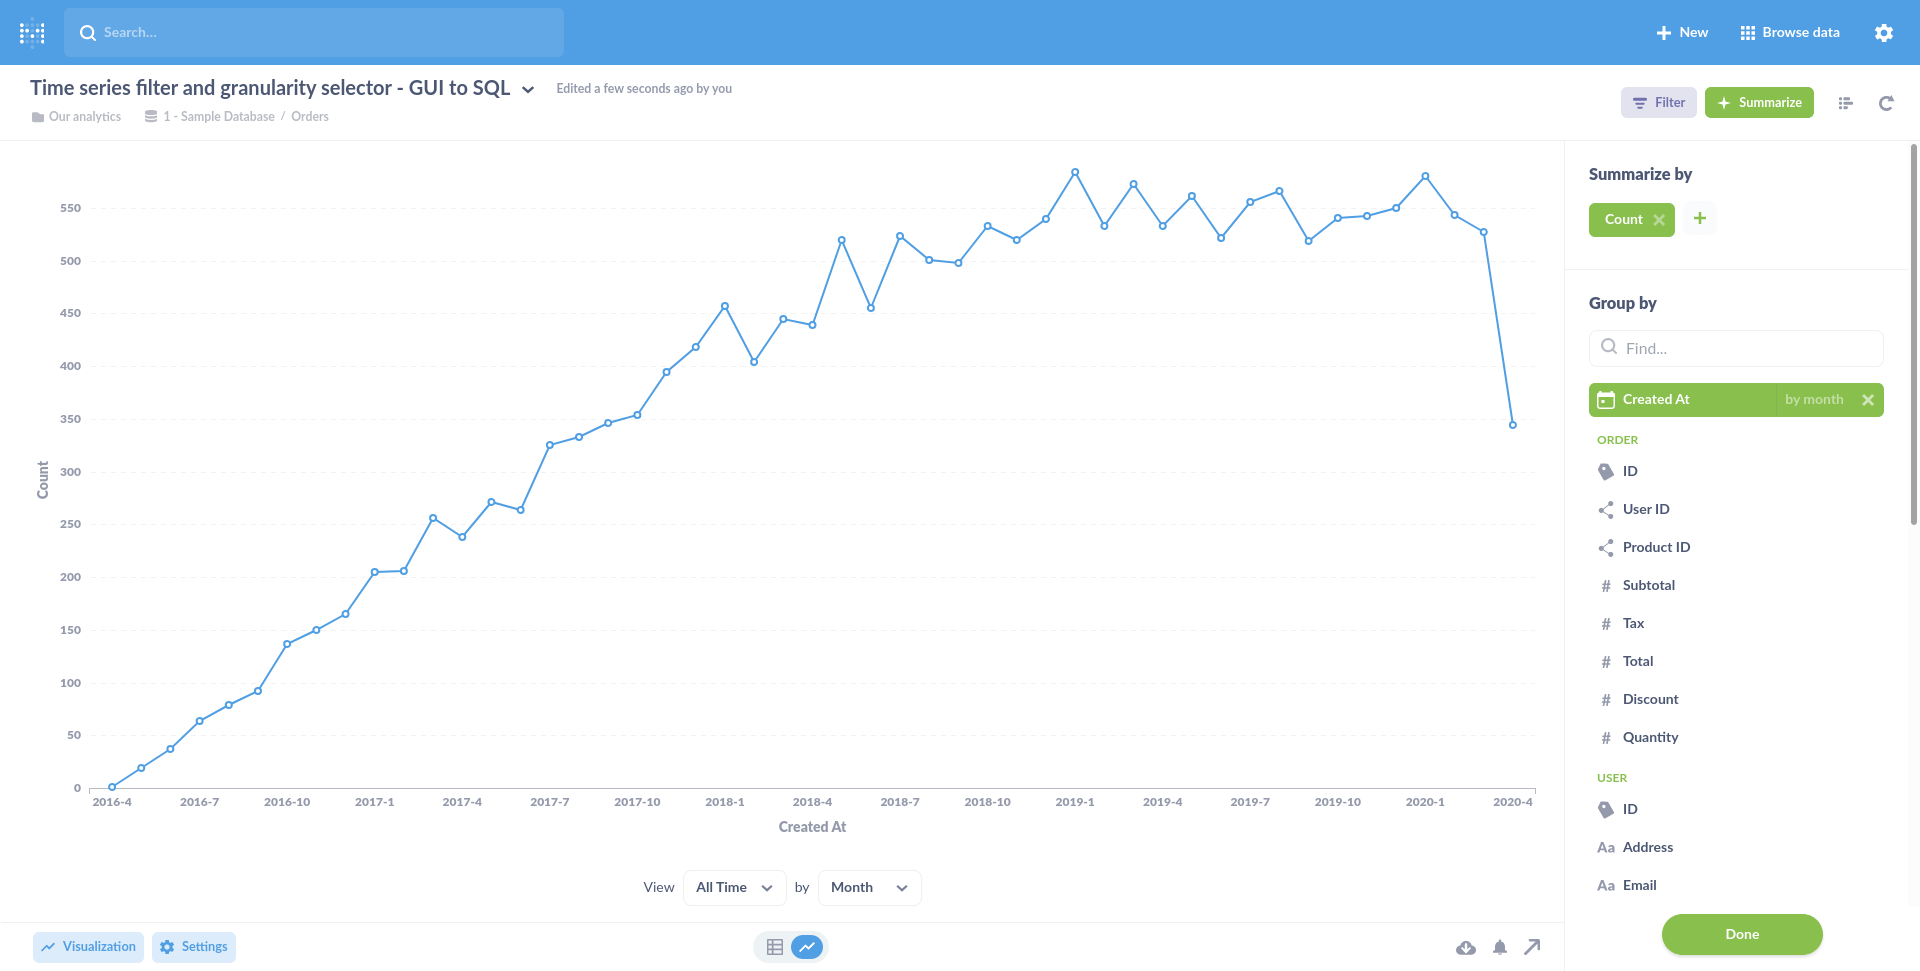The height and width of the screenshot is (971, 1920).
Task: Focus the Group by Find field
Action: (1736, 348)
